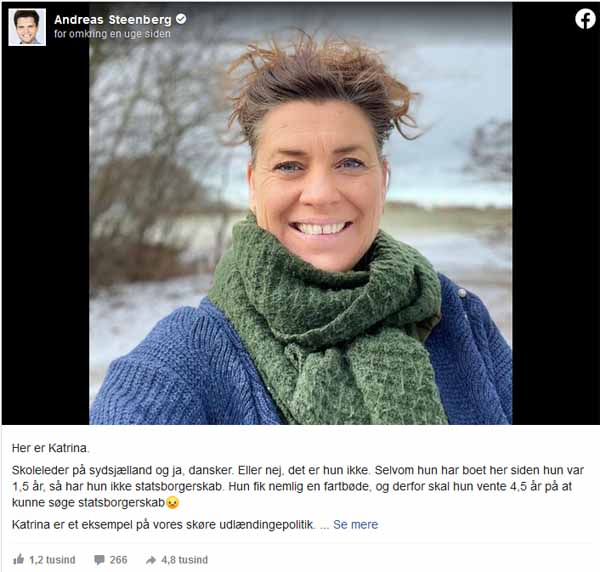Click the sentence 'Katrina er et eksempel'
Image resolution: width=600 pixels, height=572 pixels.
[x=164, y=524]
